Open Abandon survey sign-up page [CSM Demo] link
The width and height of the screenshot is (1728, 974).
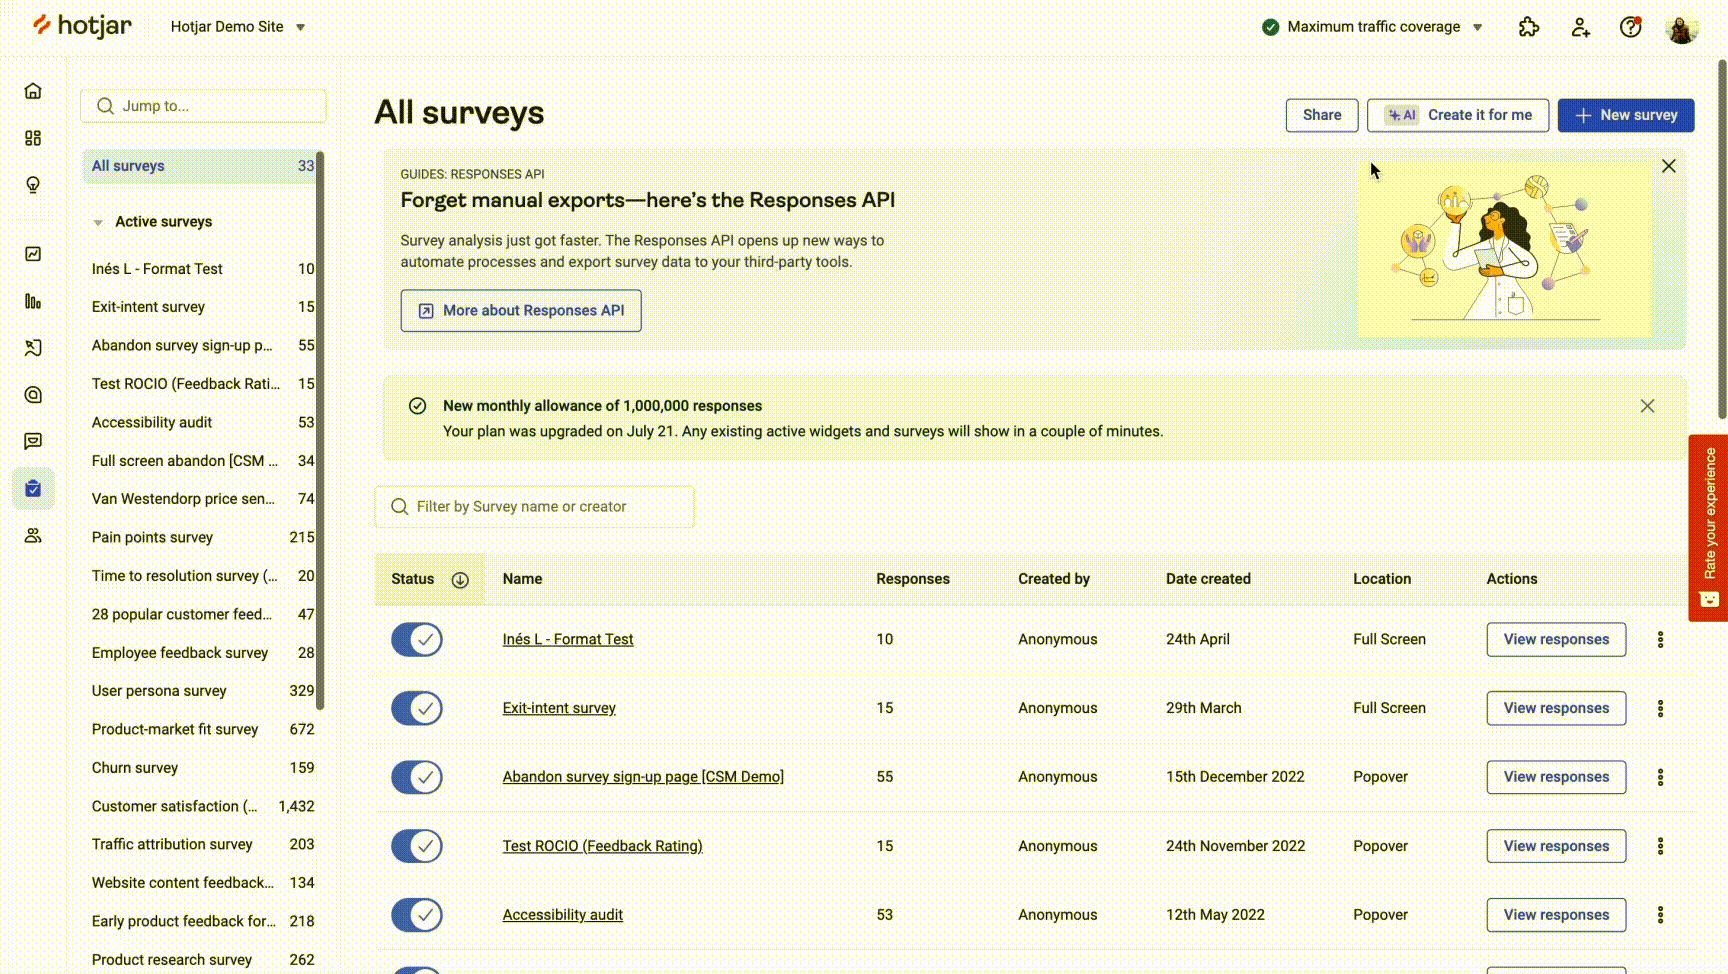tap(643, 777)
